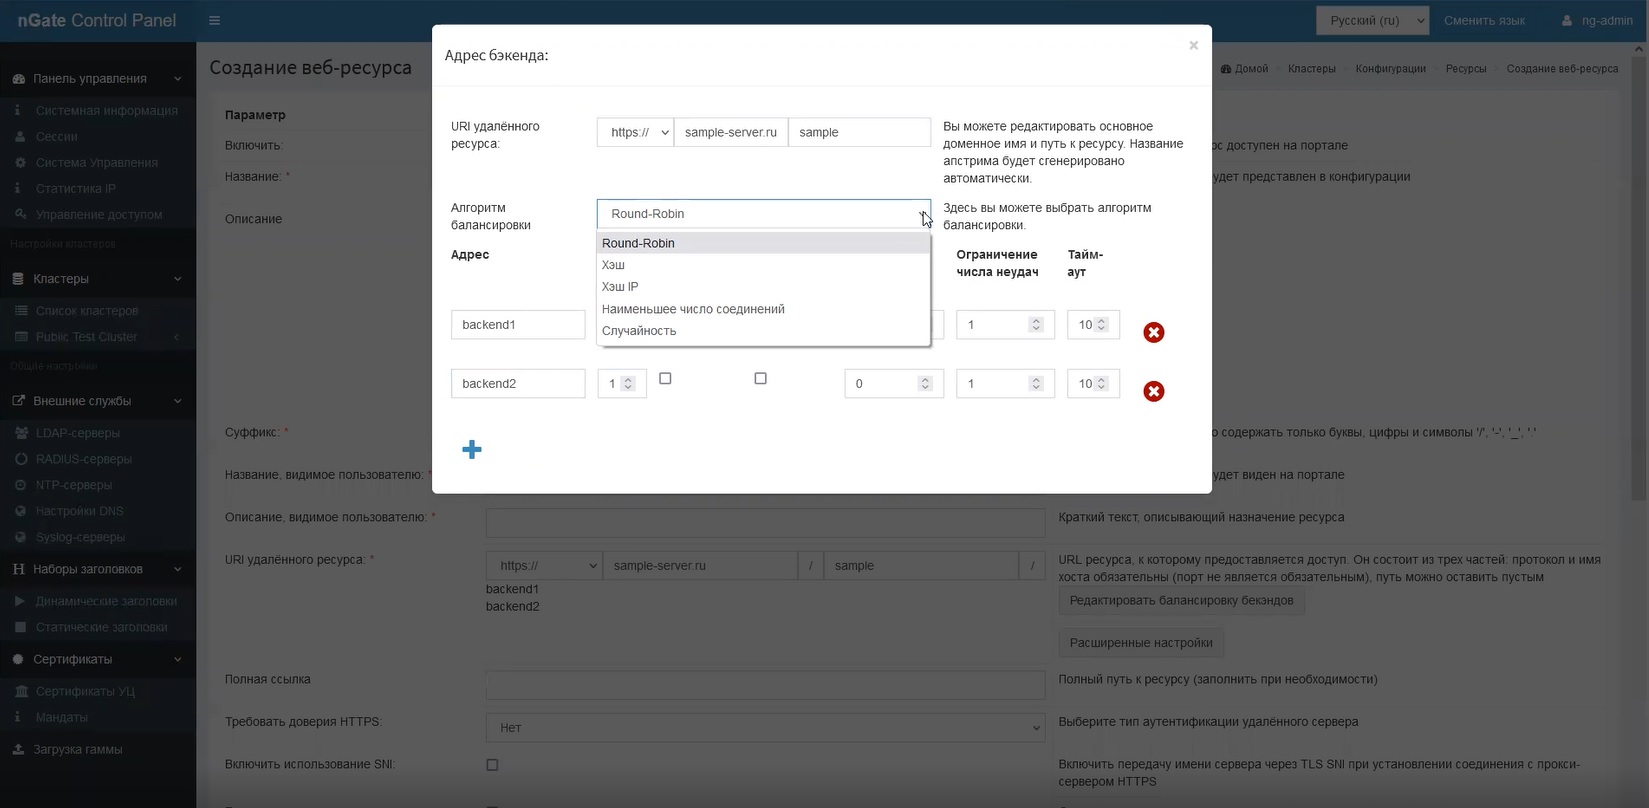This screenshot has width=1649, height=808.
Task: Open LDAP-серверы in sidebar
Action: [98, 433]
